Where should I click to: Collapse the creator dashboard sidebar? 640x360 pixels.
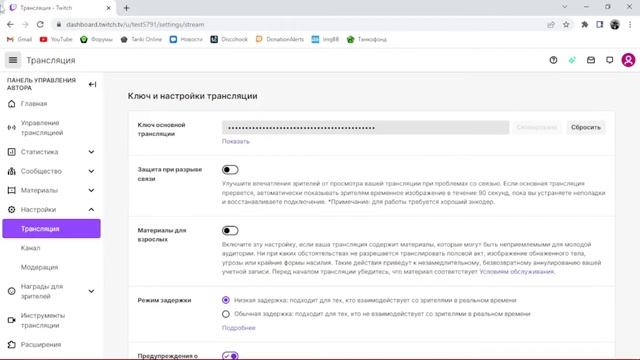point(92,84)
